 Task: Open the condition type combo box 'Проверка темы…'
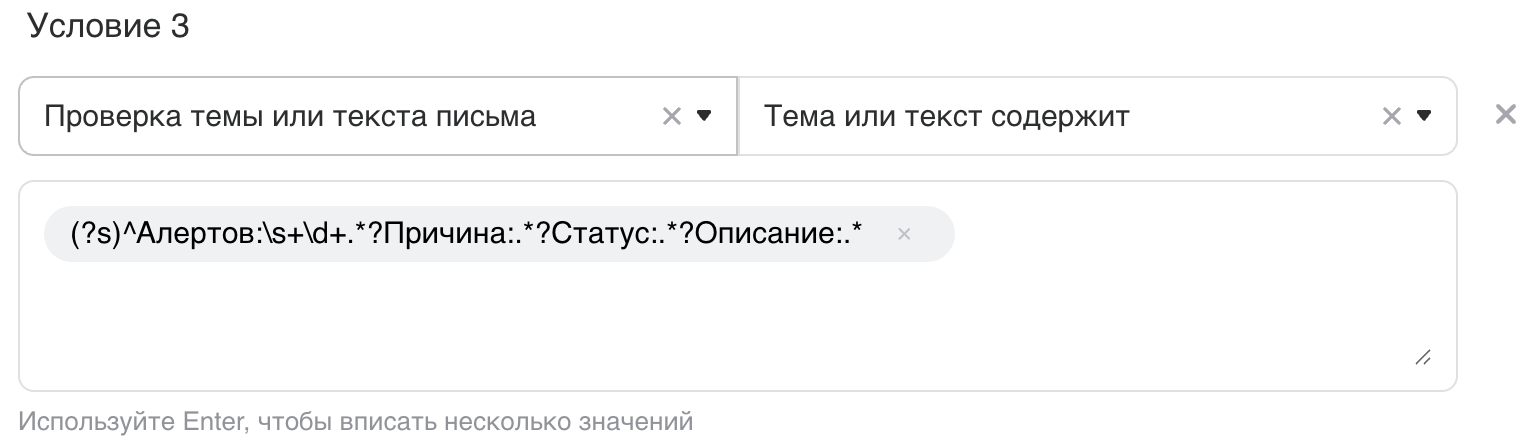[378, 116]
